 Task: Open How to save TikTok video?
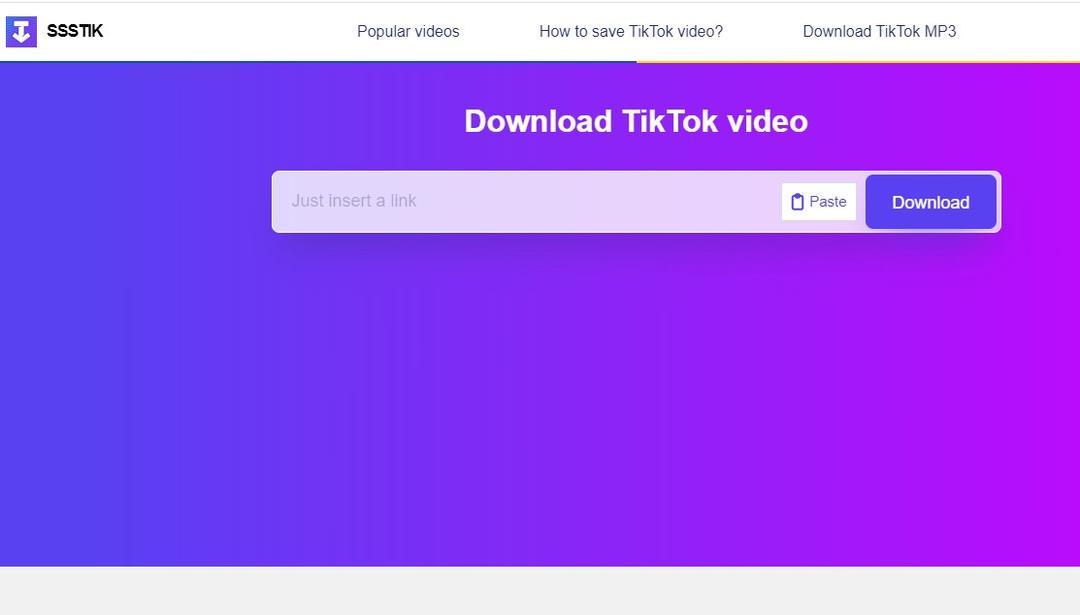coord(631,31)
